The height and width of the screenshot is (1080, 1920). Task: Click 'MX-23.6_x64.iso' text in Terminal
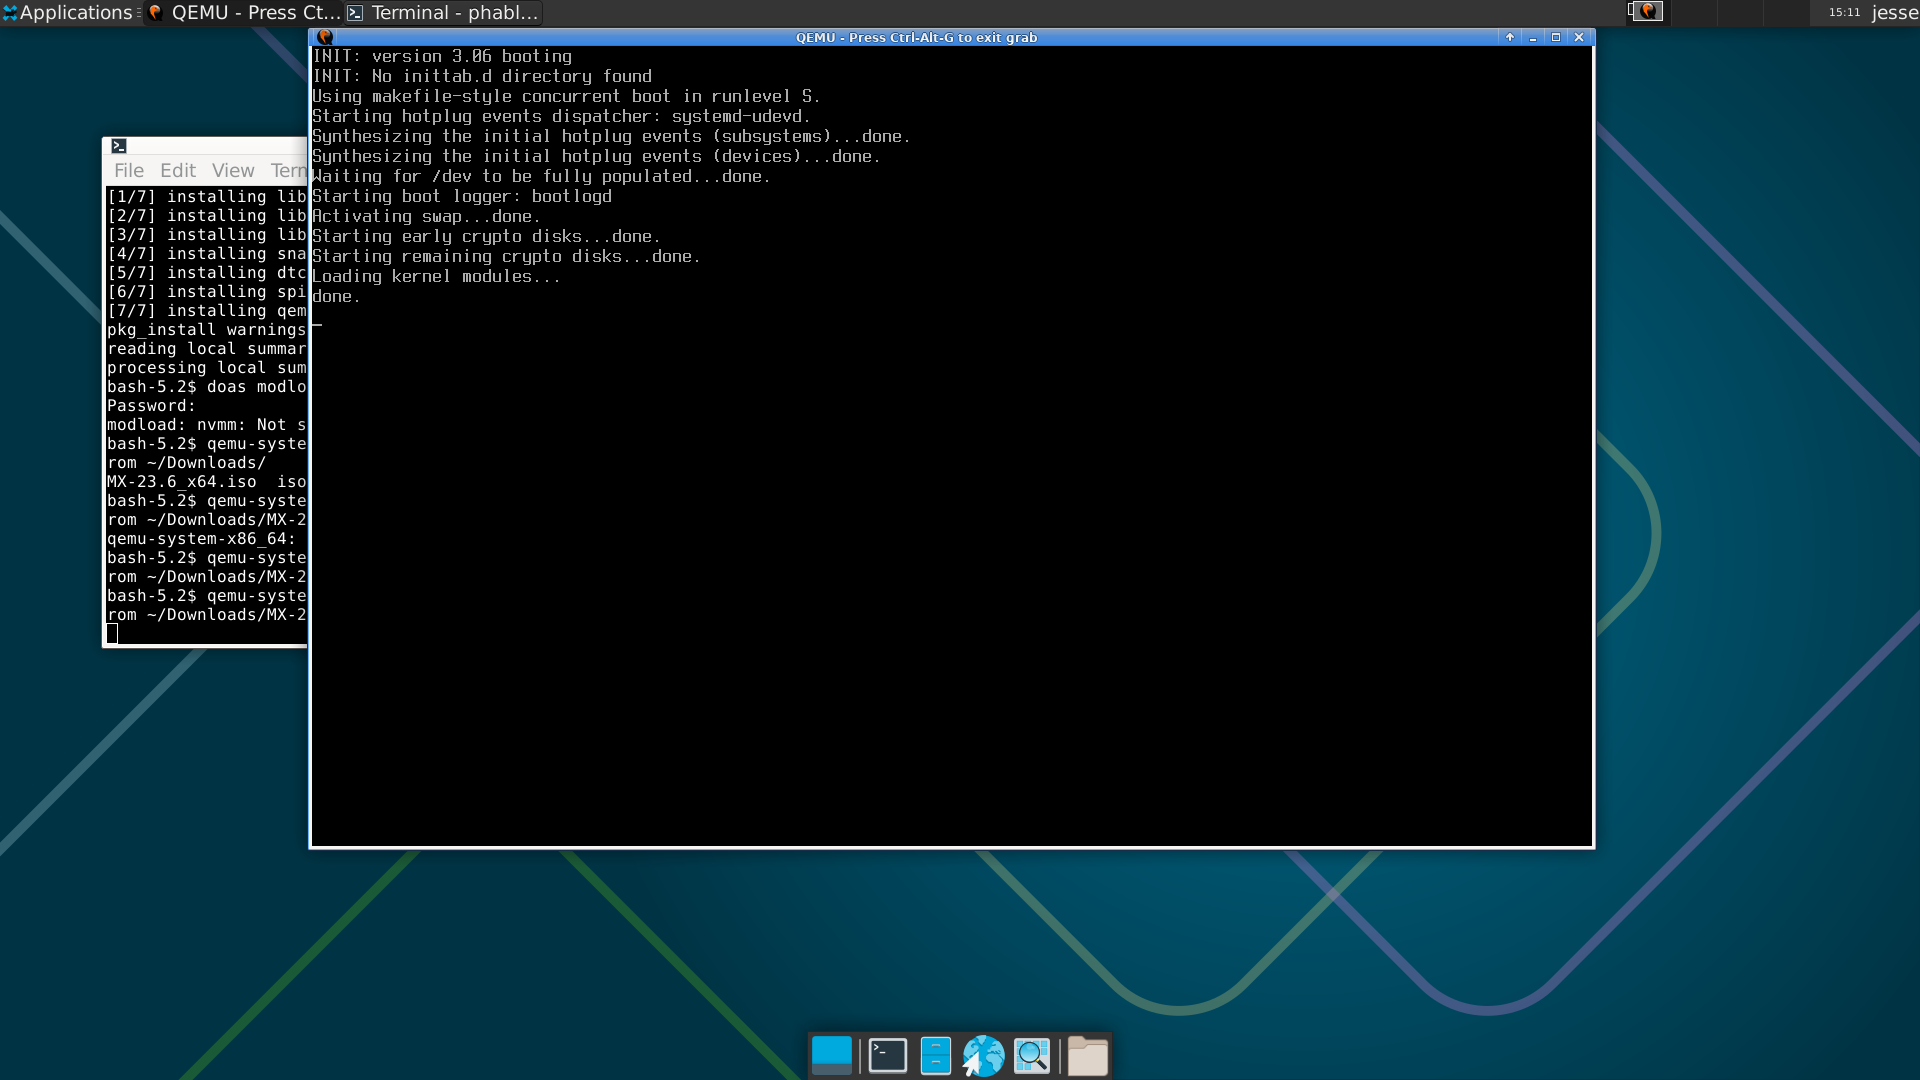pyautogui.click(x=182, y=482)
